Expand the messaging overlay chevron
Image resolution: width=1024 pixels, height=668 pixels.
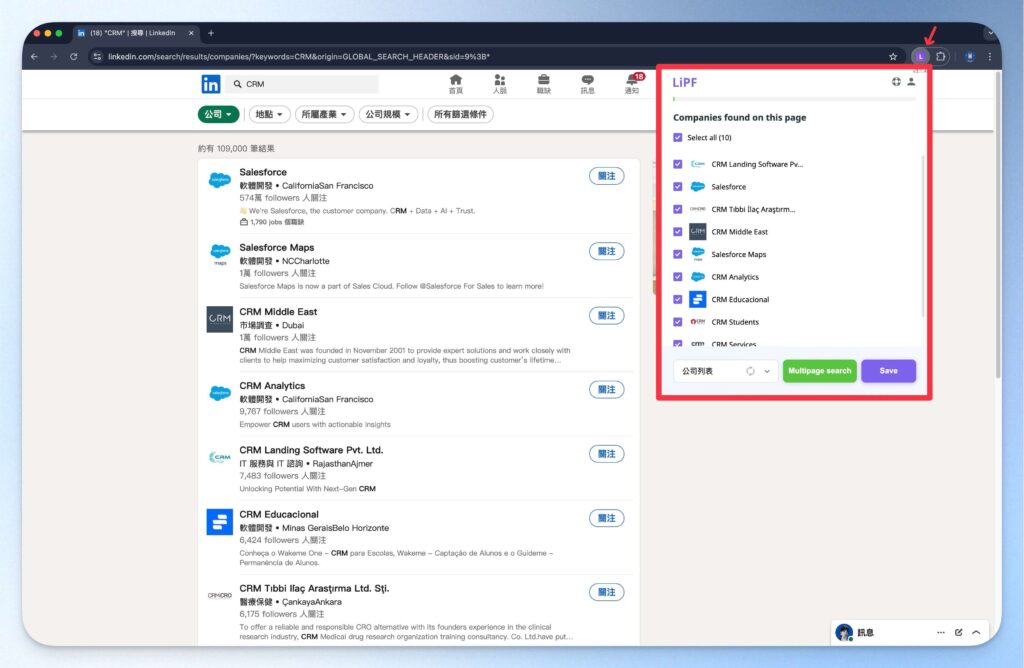(x=976, y=632)
